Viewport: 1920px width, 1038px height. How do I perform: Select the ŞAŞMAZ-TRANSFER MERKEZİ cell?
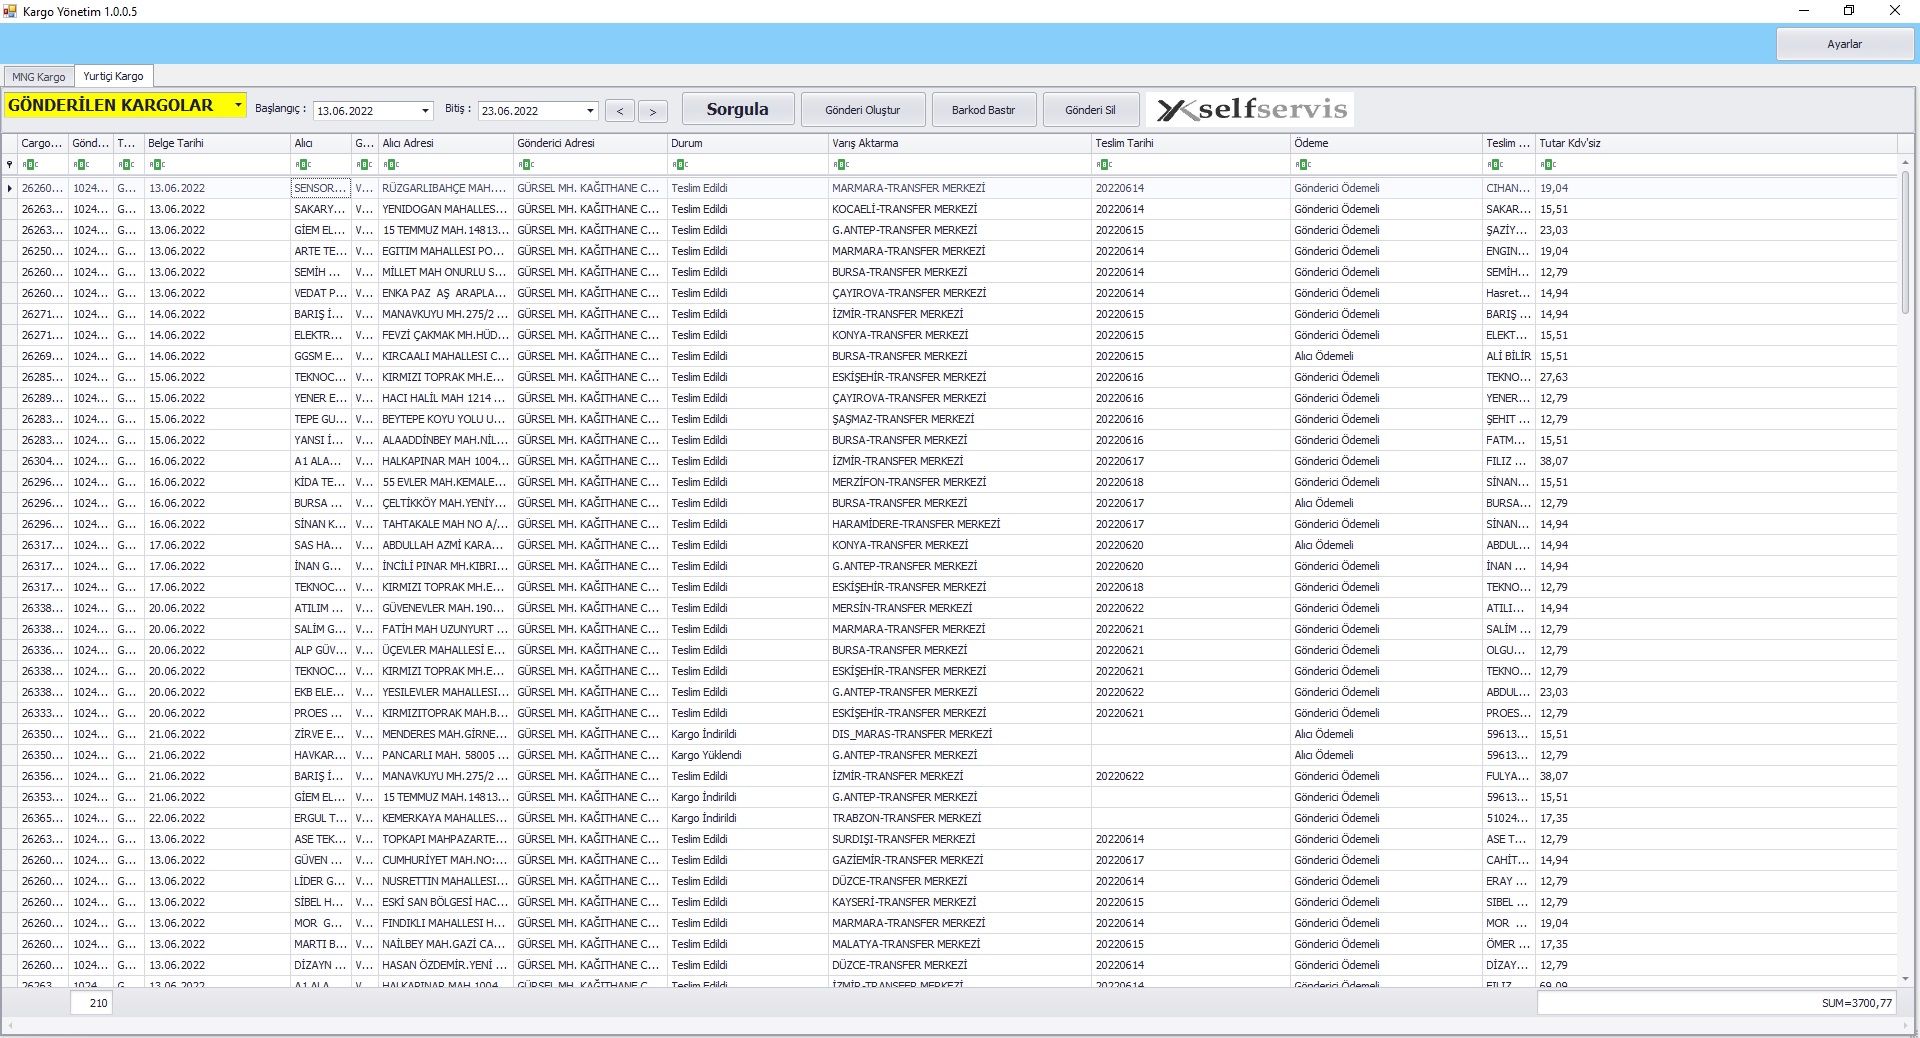960,419
